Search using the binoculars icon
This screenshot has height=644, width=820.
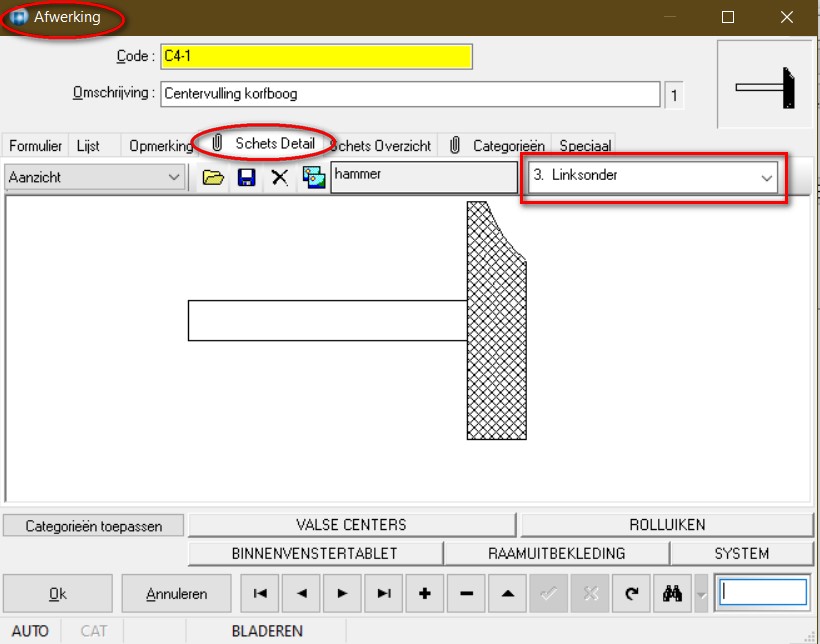point(673,593)
